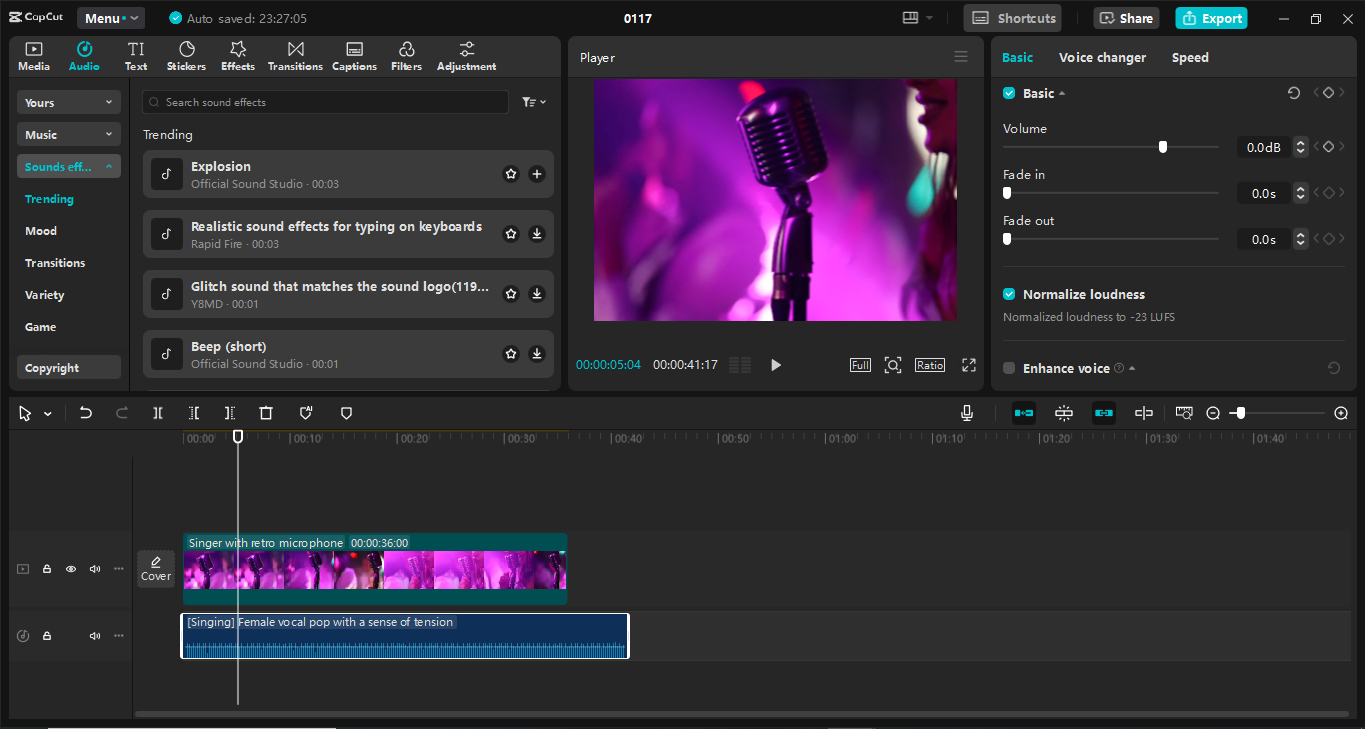Toggle auto snapping in timeline
Viewport: 1365px width, 729px height.
point(1064,413)
